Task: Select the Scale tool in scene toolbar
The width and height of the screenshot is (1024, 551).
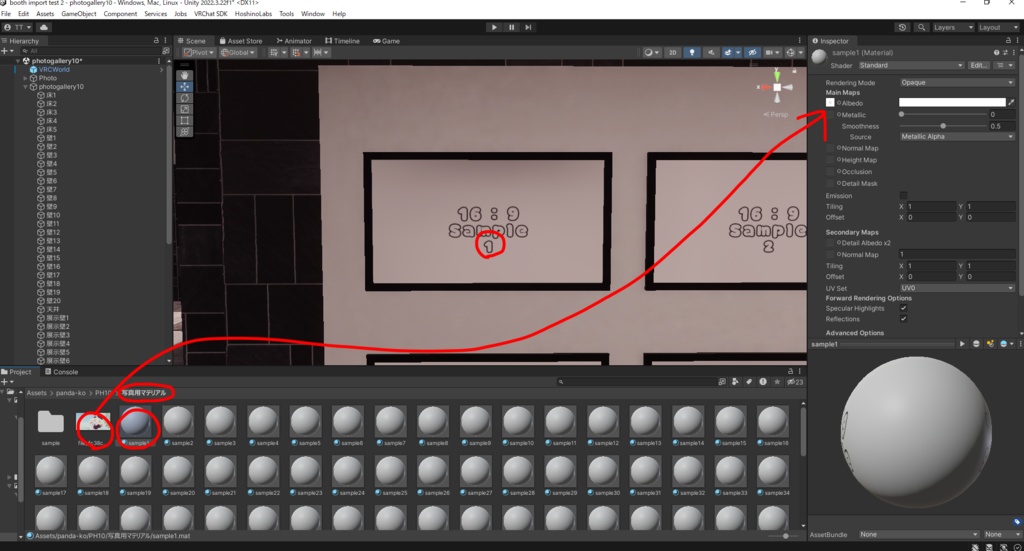Action: pyautogui.click(x=185, y=109)
